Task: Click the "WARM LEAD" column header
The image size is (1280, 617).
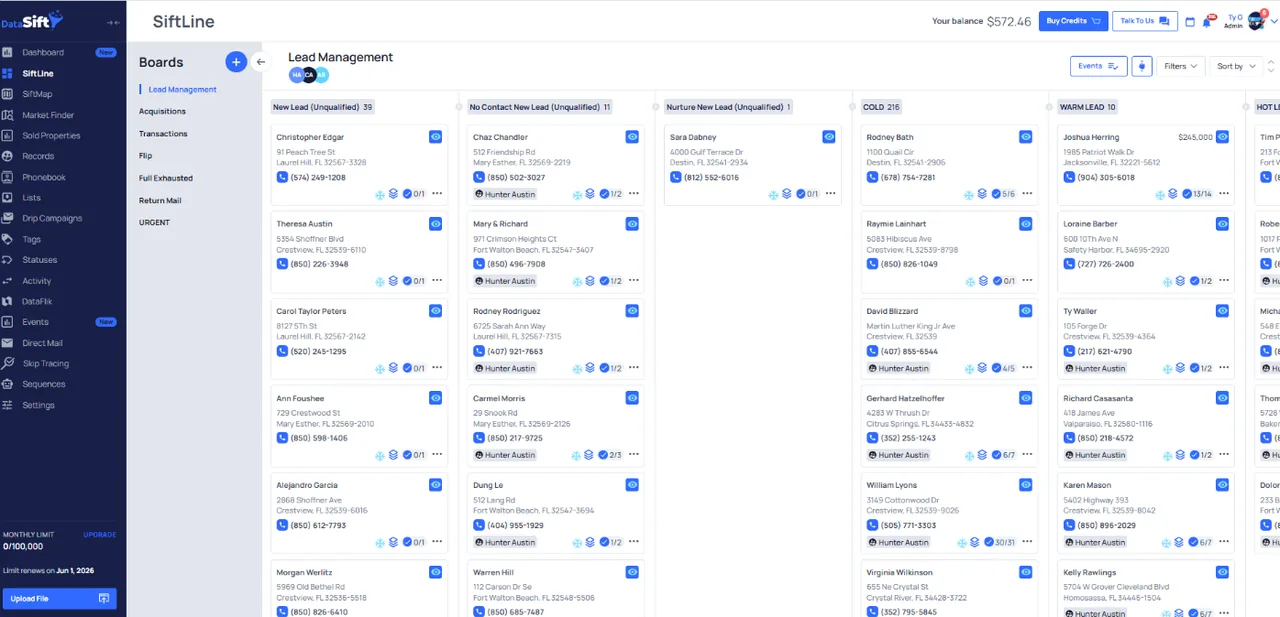Action: pyautogui.click(x=1088, y=107)
